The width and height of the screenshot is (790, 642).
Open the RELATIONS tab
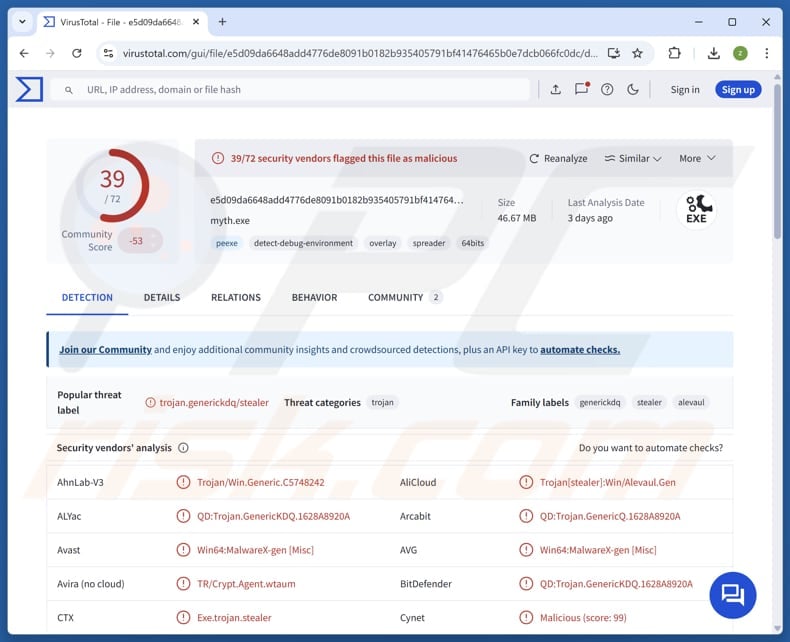click(236, 297)
